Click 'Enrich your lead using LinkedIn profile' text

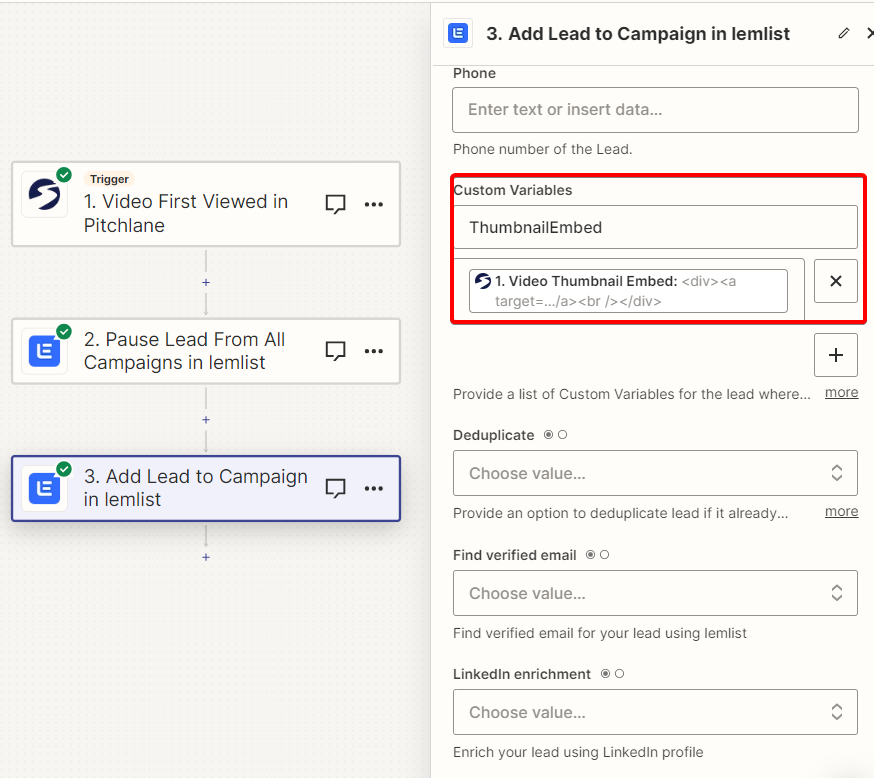click(x=578, y=752)
